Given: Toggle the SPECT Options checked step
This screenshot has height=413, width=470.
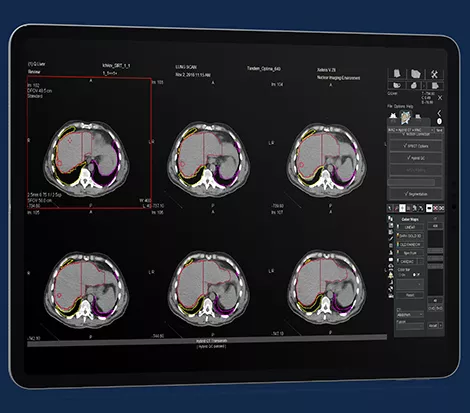Looking at the screenshot, I should click(x=416, y=146).
